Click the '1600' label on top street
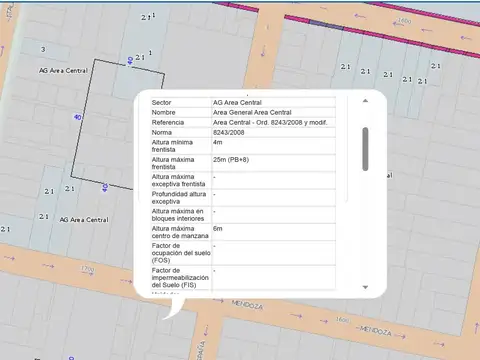The height and width of the screenshot is (360, 480). tap(404, 21)
